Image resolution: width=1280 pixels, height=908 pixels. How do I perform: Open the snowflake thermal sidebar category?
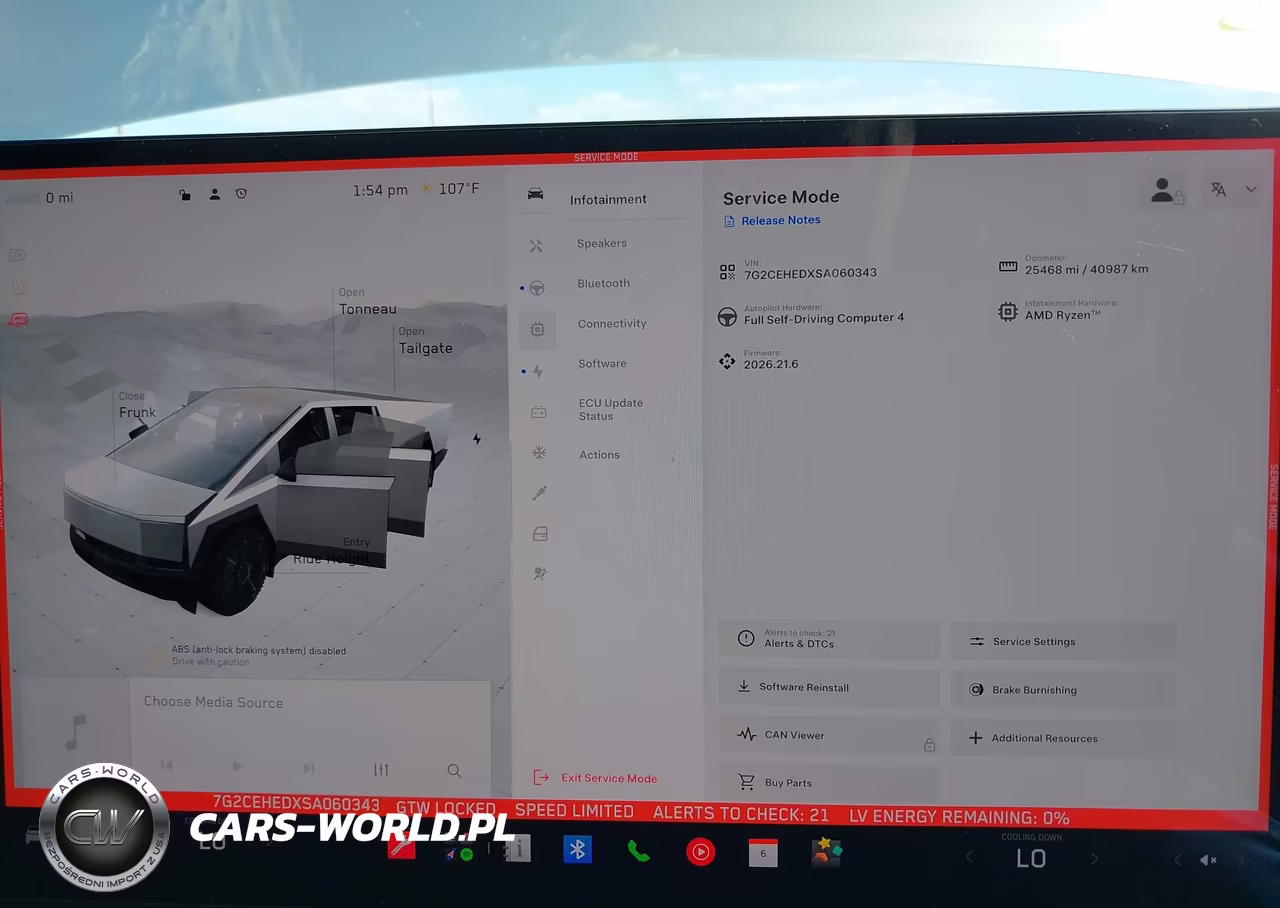pos(539,453)
